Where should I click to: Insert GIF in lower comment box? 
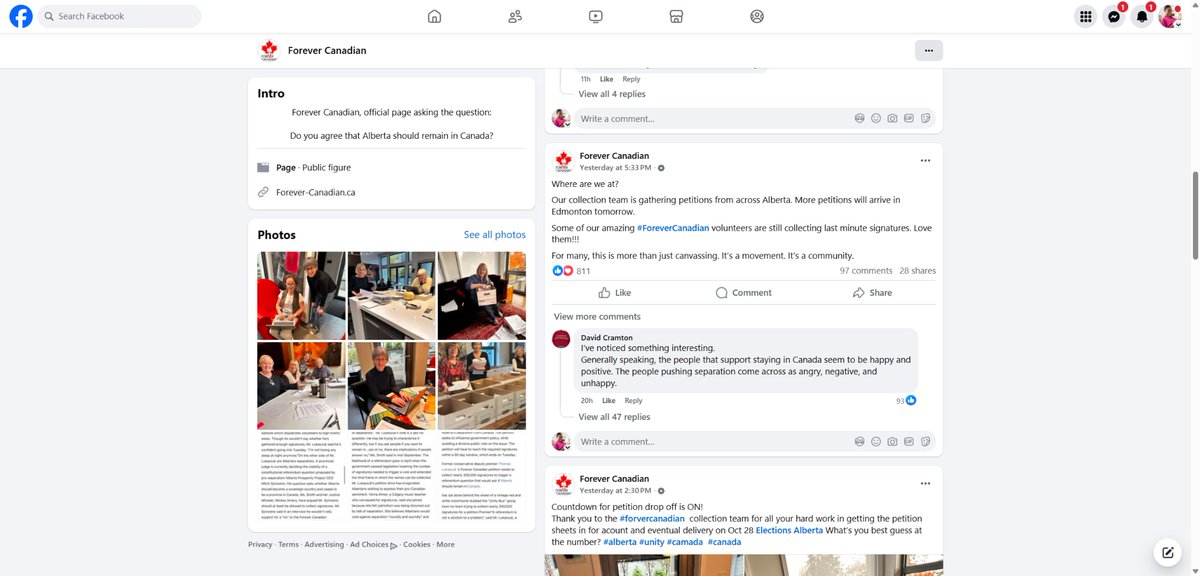909,442
